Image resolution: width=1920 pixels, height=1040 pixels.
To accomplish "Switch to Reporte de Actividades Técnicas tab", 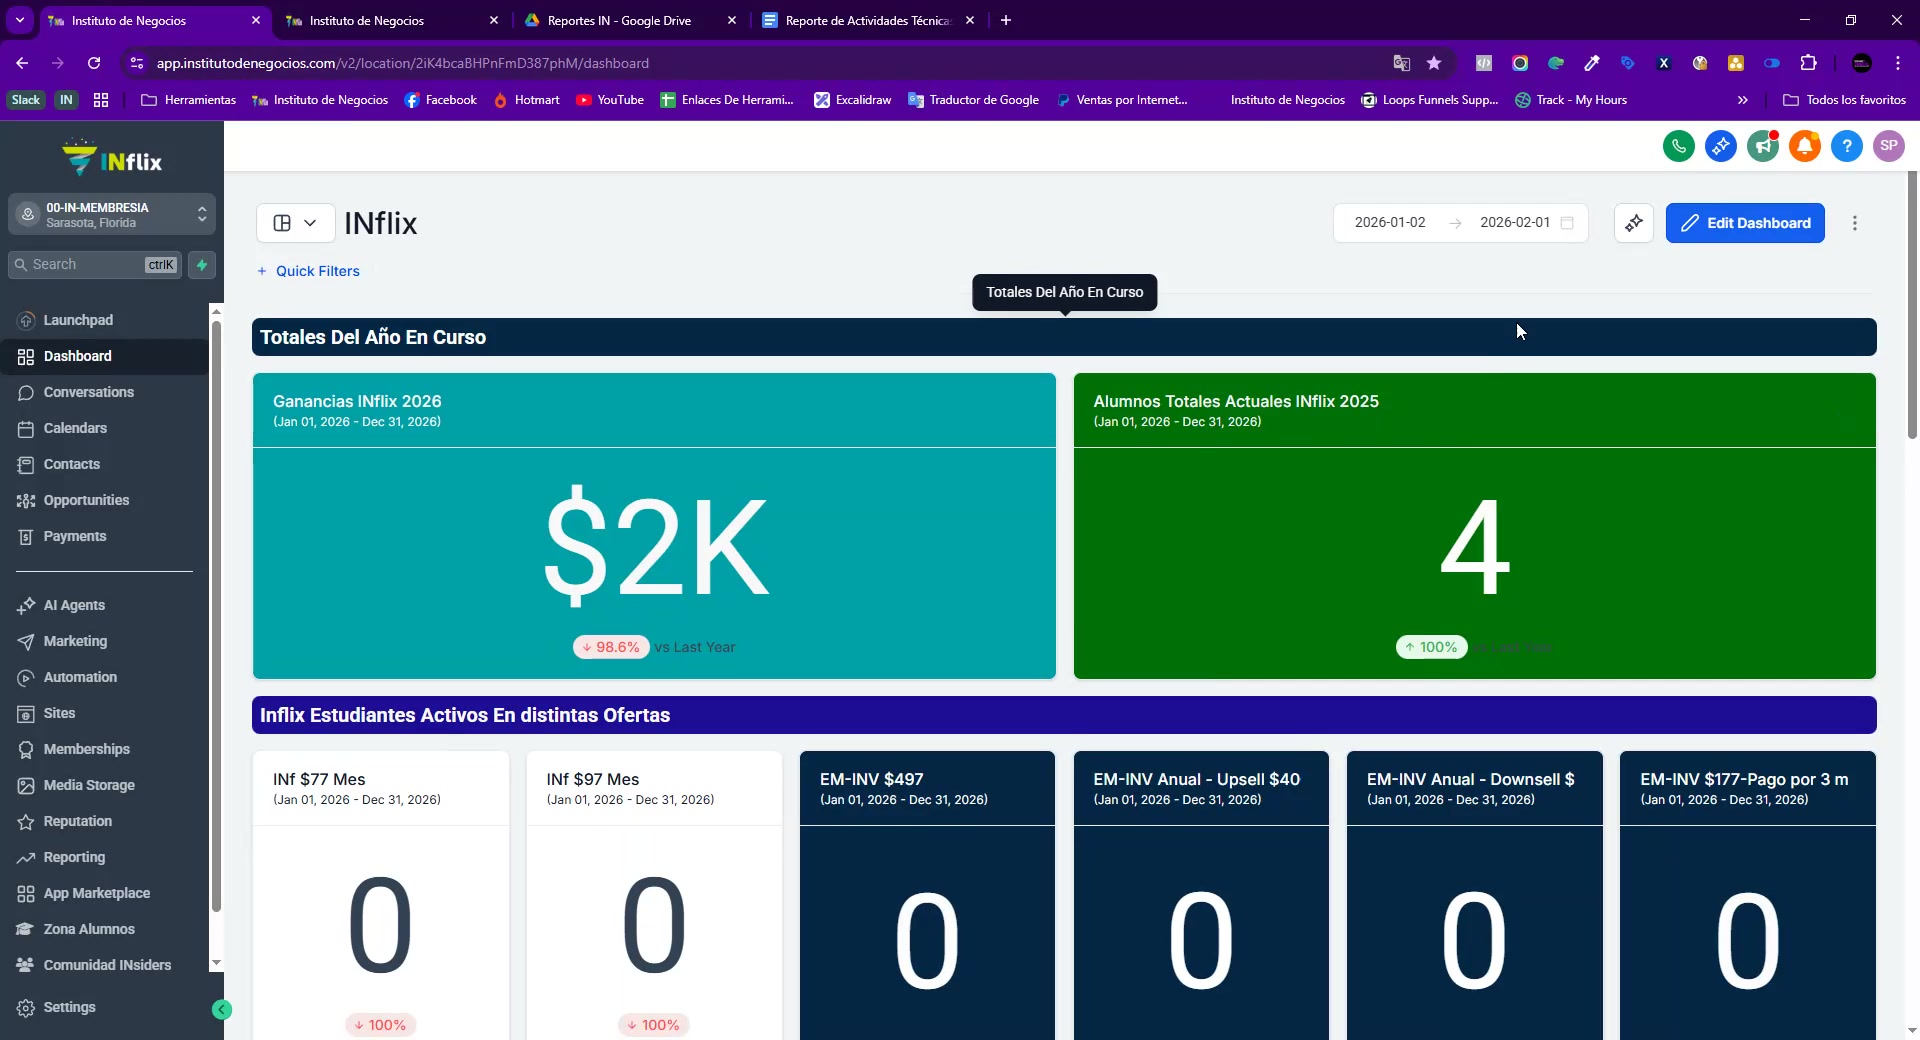I will [x=867, y=20].
